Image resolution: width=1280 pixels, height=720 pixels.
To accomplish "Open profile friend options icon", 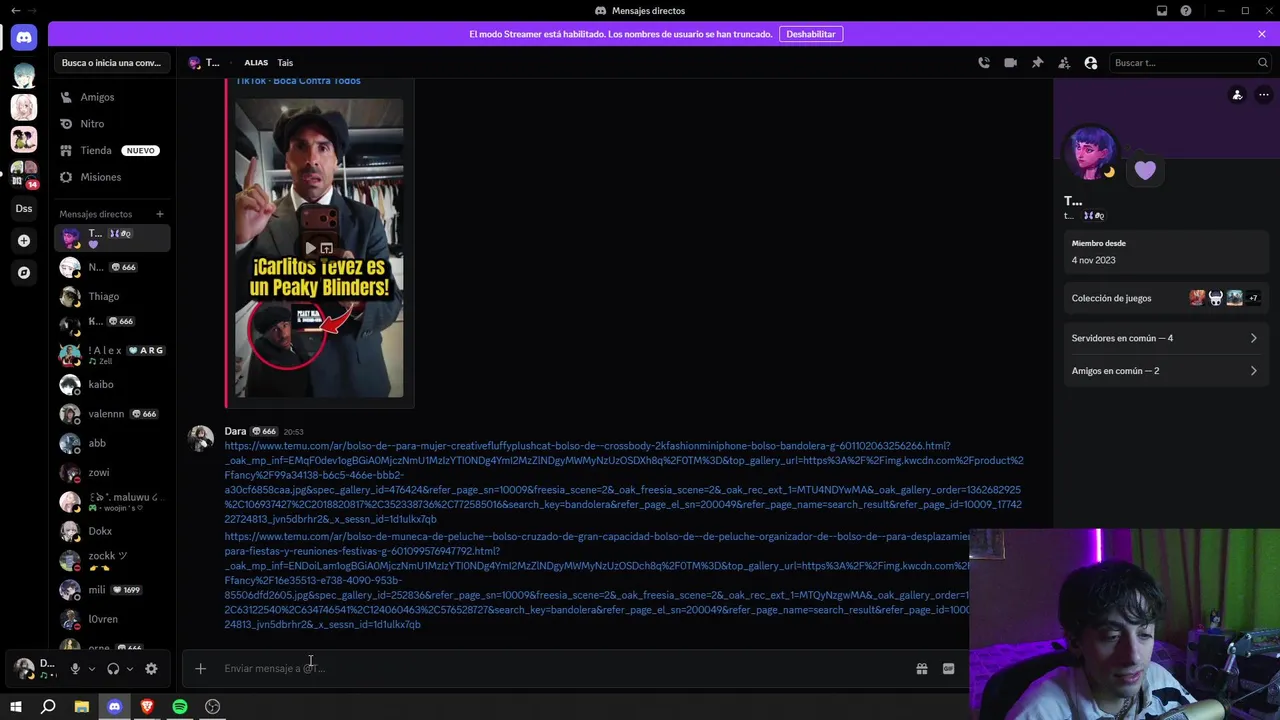I will point(1237,95).
